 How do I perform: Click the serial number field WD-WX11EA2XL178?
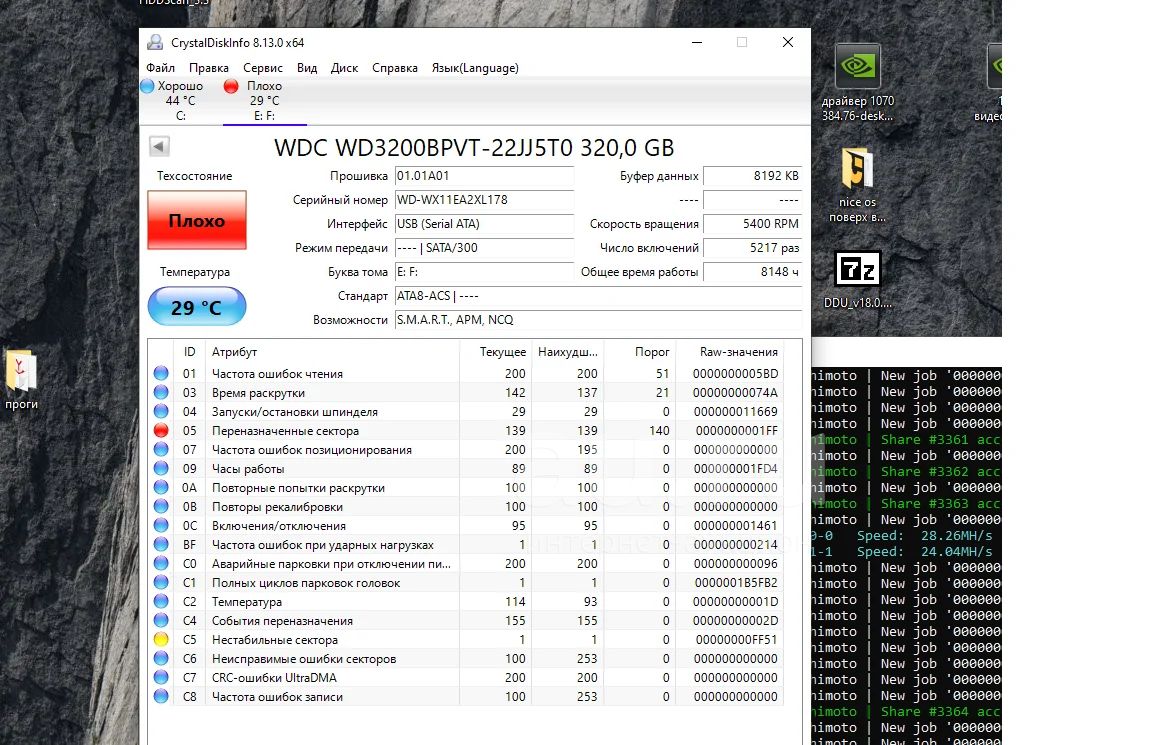484,200
